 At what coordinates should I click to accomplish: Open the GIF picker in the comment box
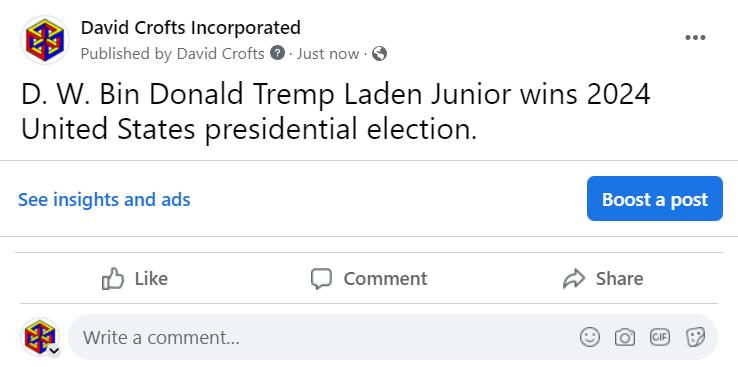659,337
